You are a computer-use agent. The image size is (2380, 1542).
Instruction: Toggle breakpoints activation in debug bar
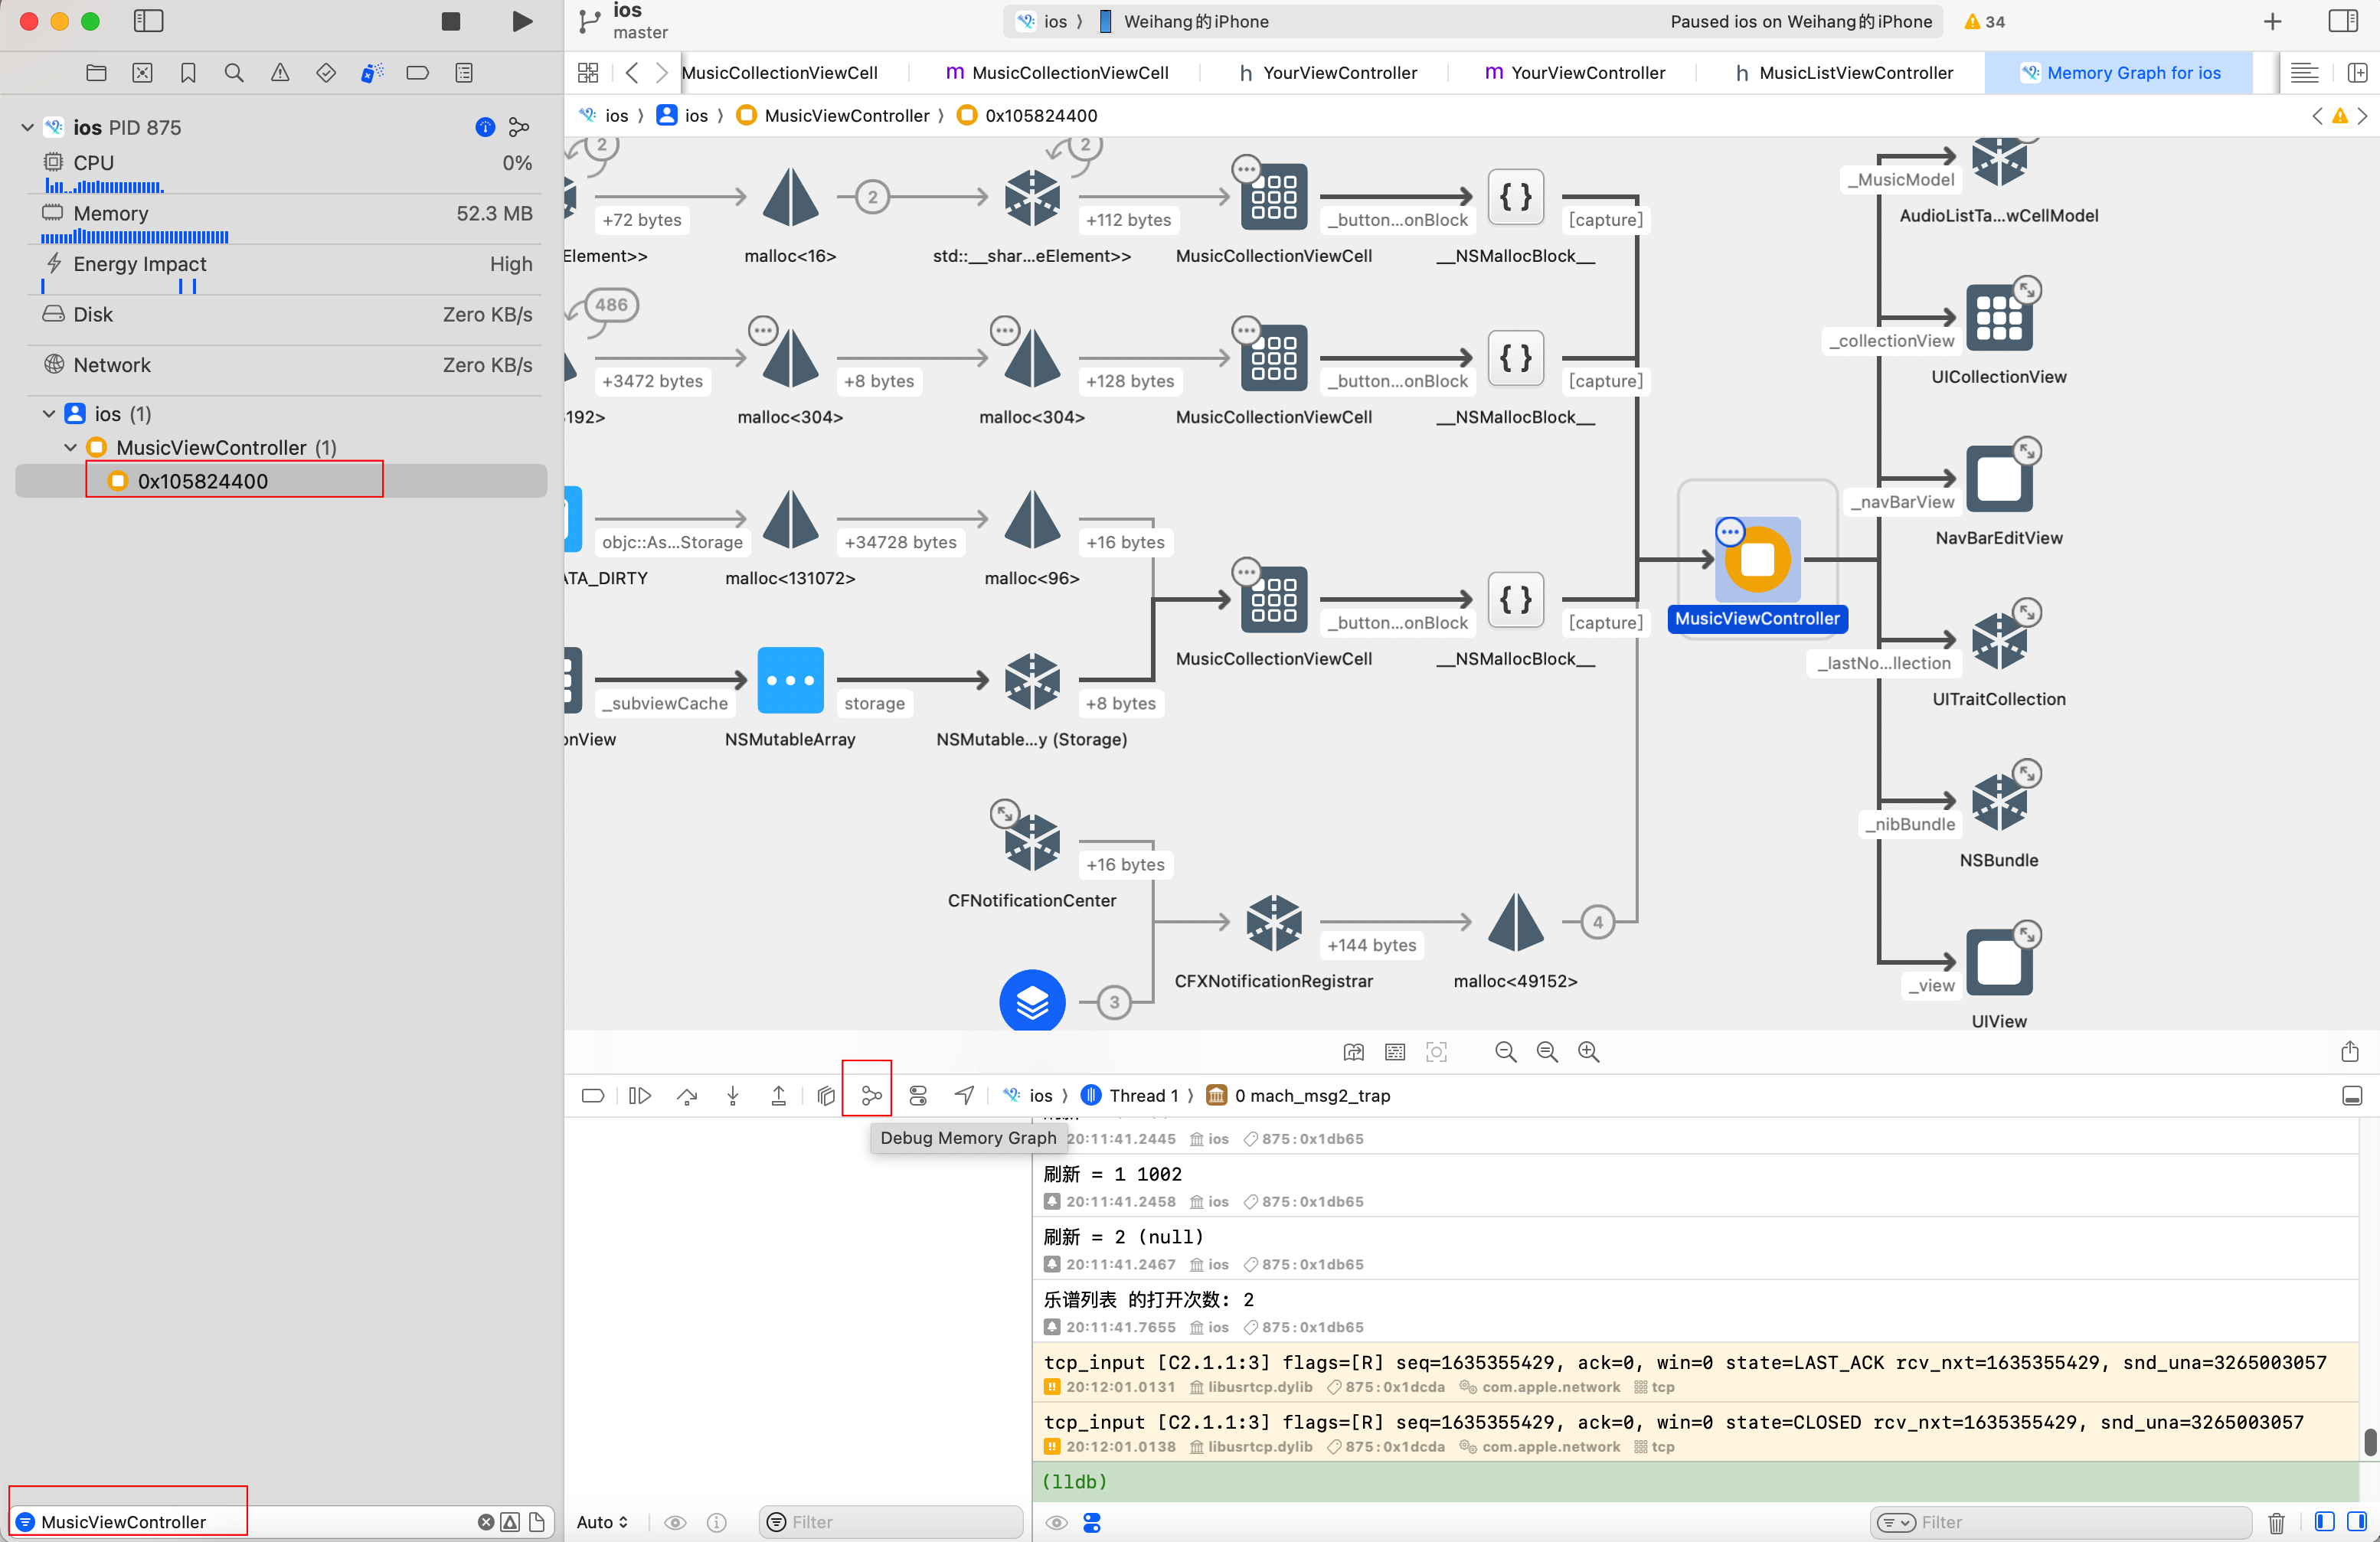pyautogui.click(x=593, y=1096)
